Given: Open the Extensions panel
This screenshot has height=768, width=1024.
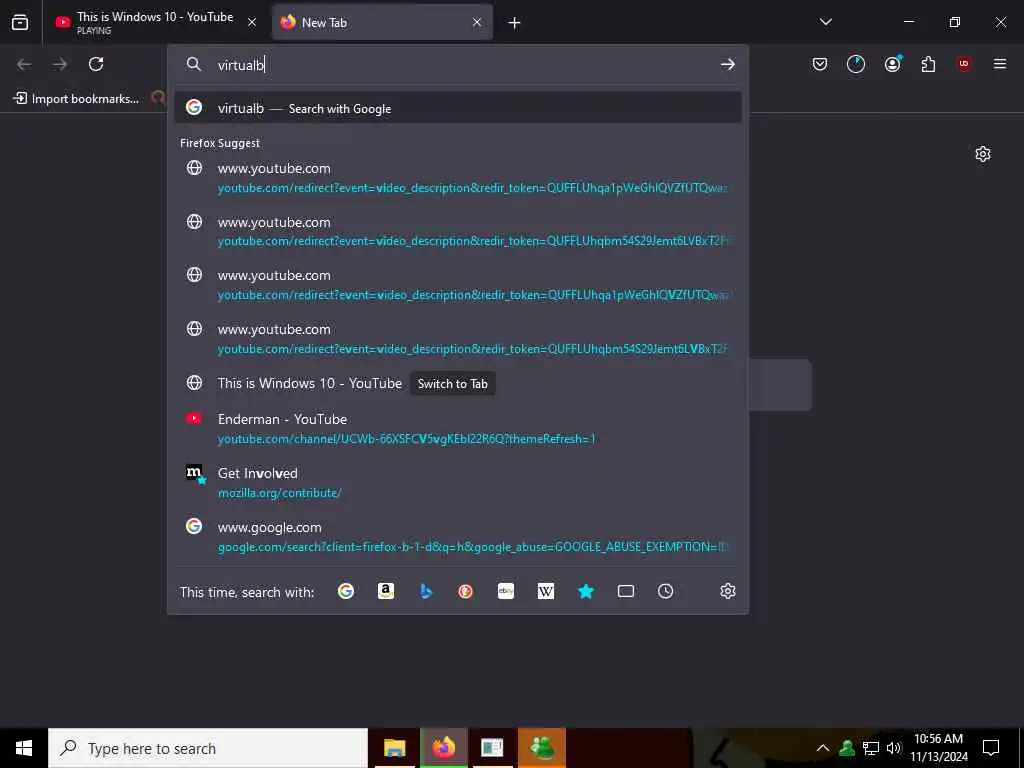Looking at the screenshot, I should pos(928,64).
